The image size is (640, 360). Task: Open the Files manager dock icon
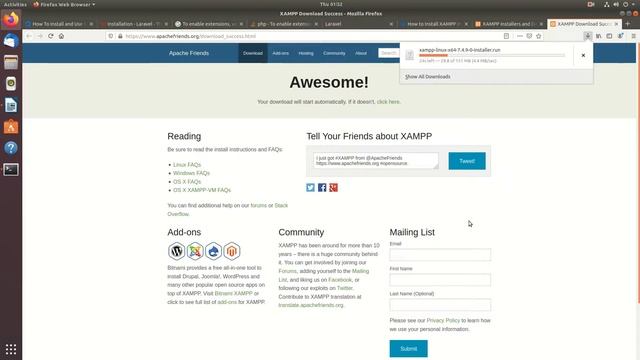pos(11,62)
